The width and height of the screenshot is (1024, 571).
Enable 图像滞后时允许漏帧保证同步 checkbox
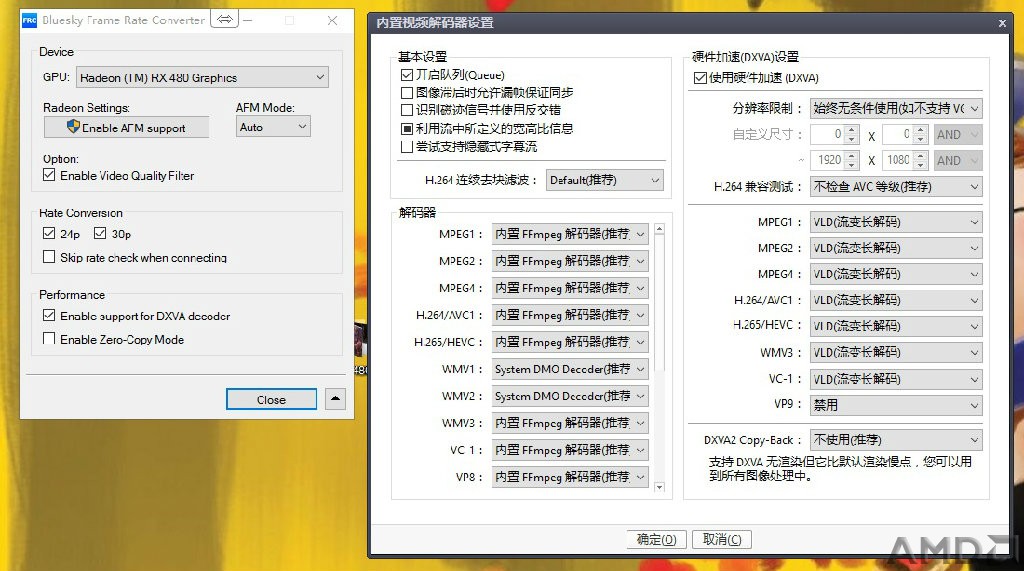(x=407, y=93)
